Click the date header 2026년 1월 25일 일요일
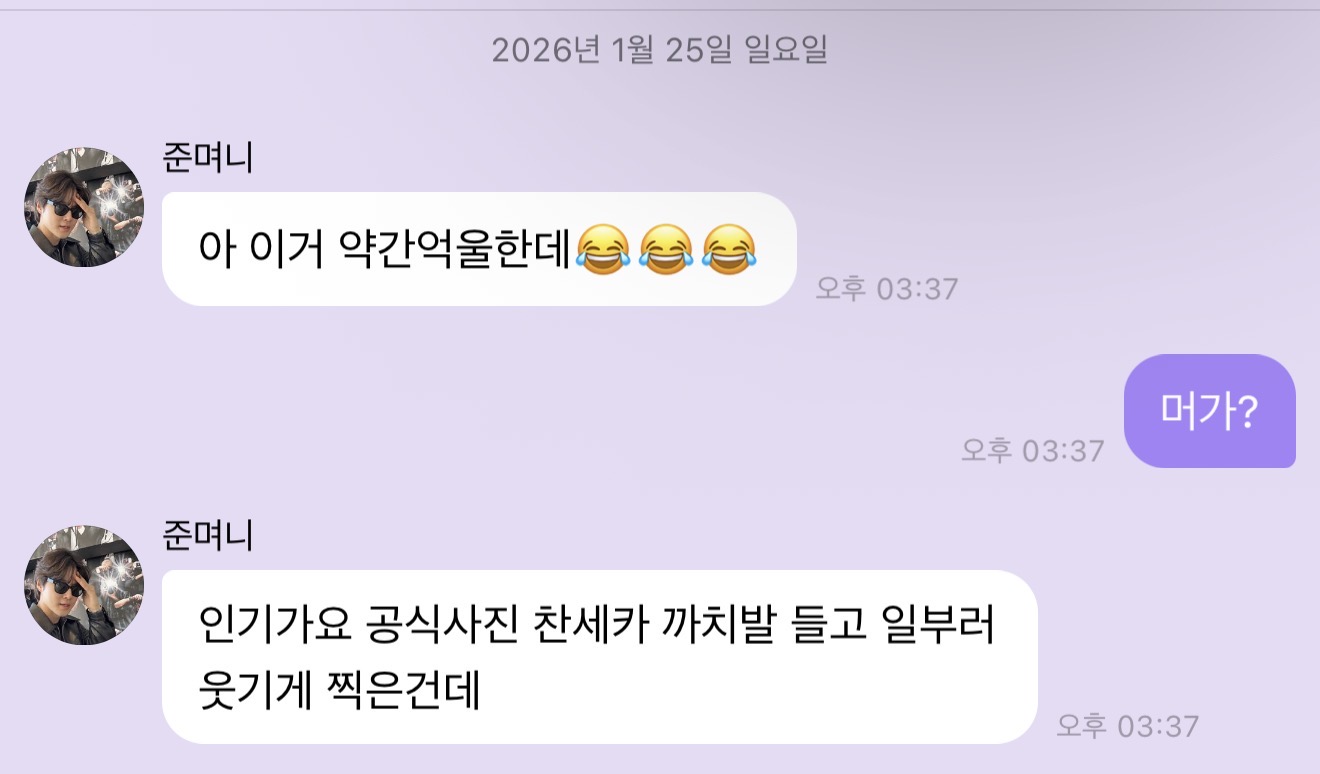 click(x=660, y=50)
